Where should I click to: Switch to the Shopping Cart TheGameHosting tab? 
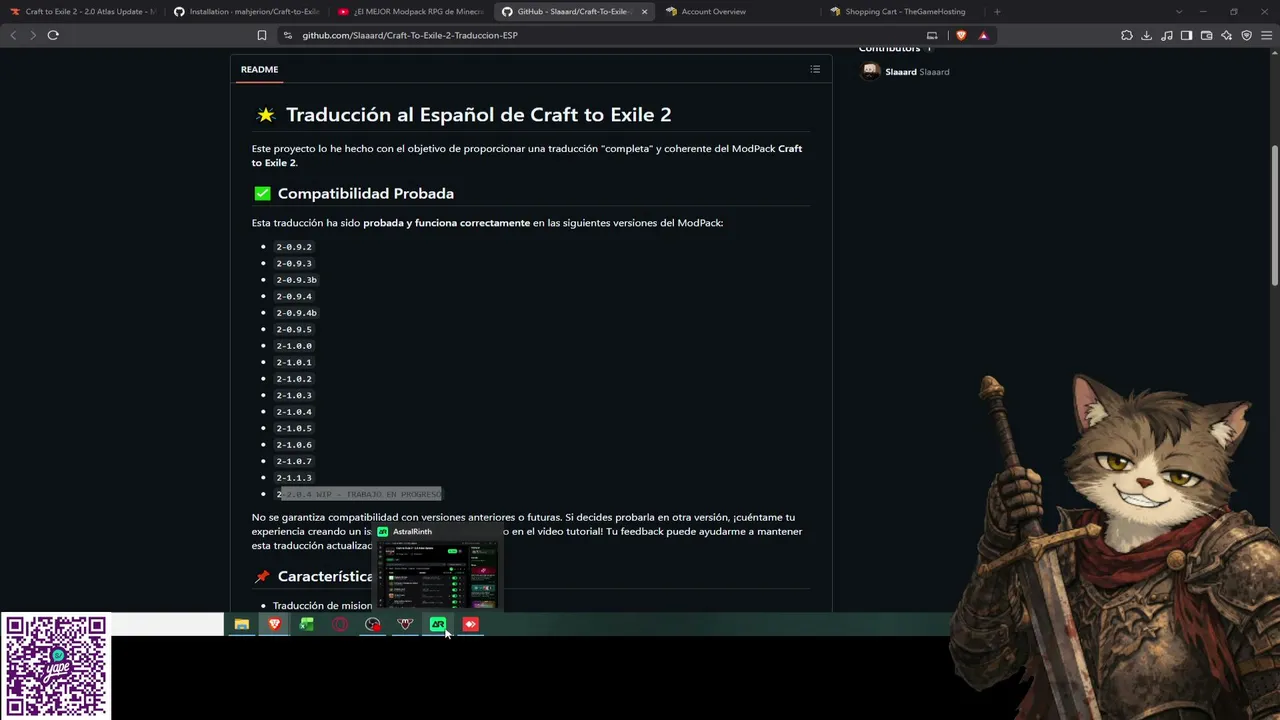(903, 12)
